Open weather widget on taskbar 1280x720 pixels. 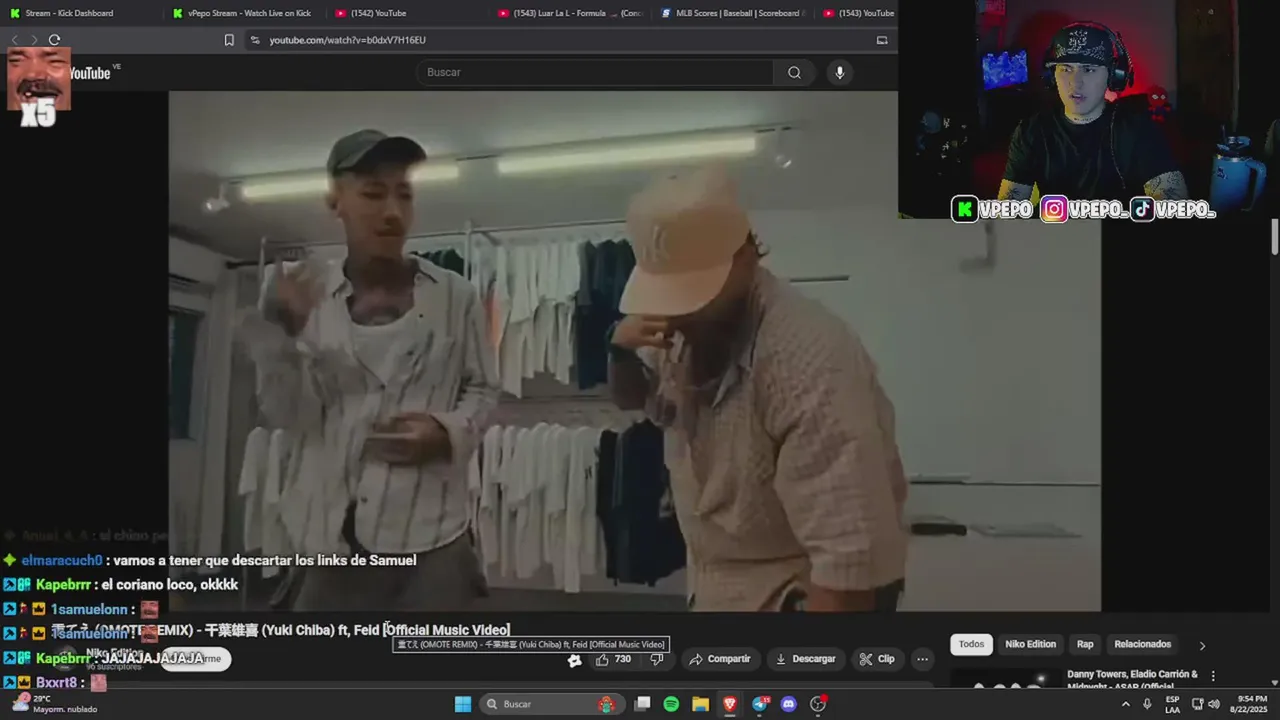[52, 704]
